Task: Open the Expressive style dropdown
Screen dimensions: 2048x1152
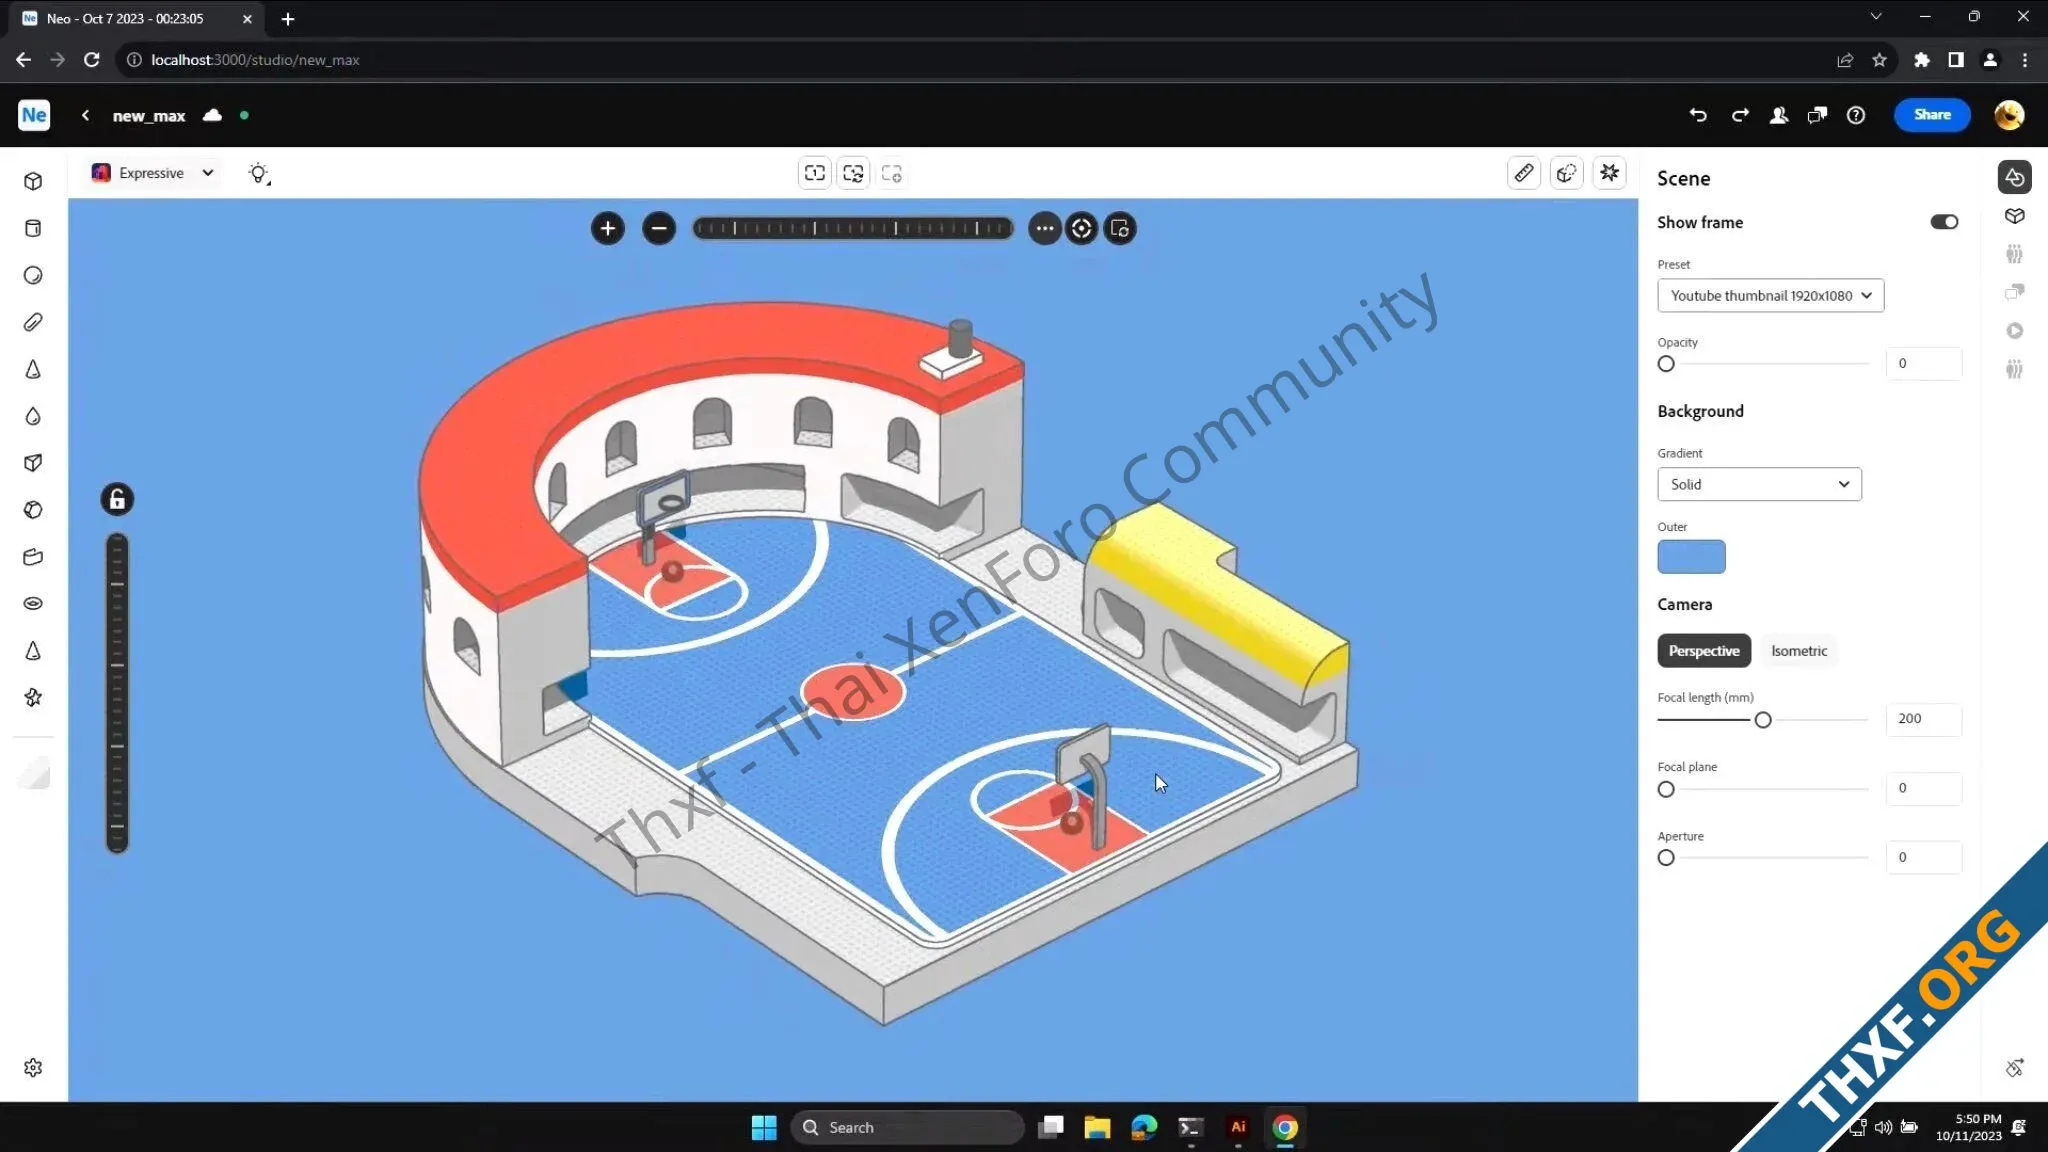Action: click(x=153, y=173)
